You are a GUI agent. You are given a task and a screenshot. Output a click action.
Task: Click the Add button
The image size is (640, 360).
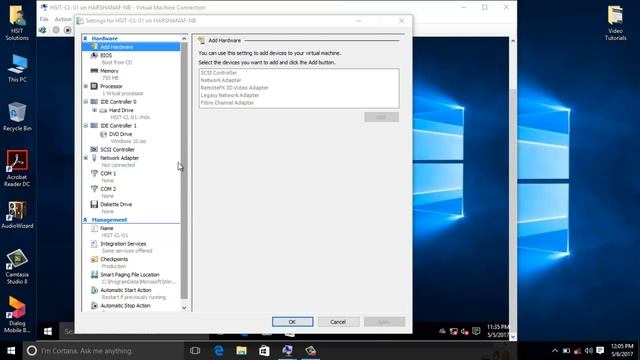tap(382, 117)
